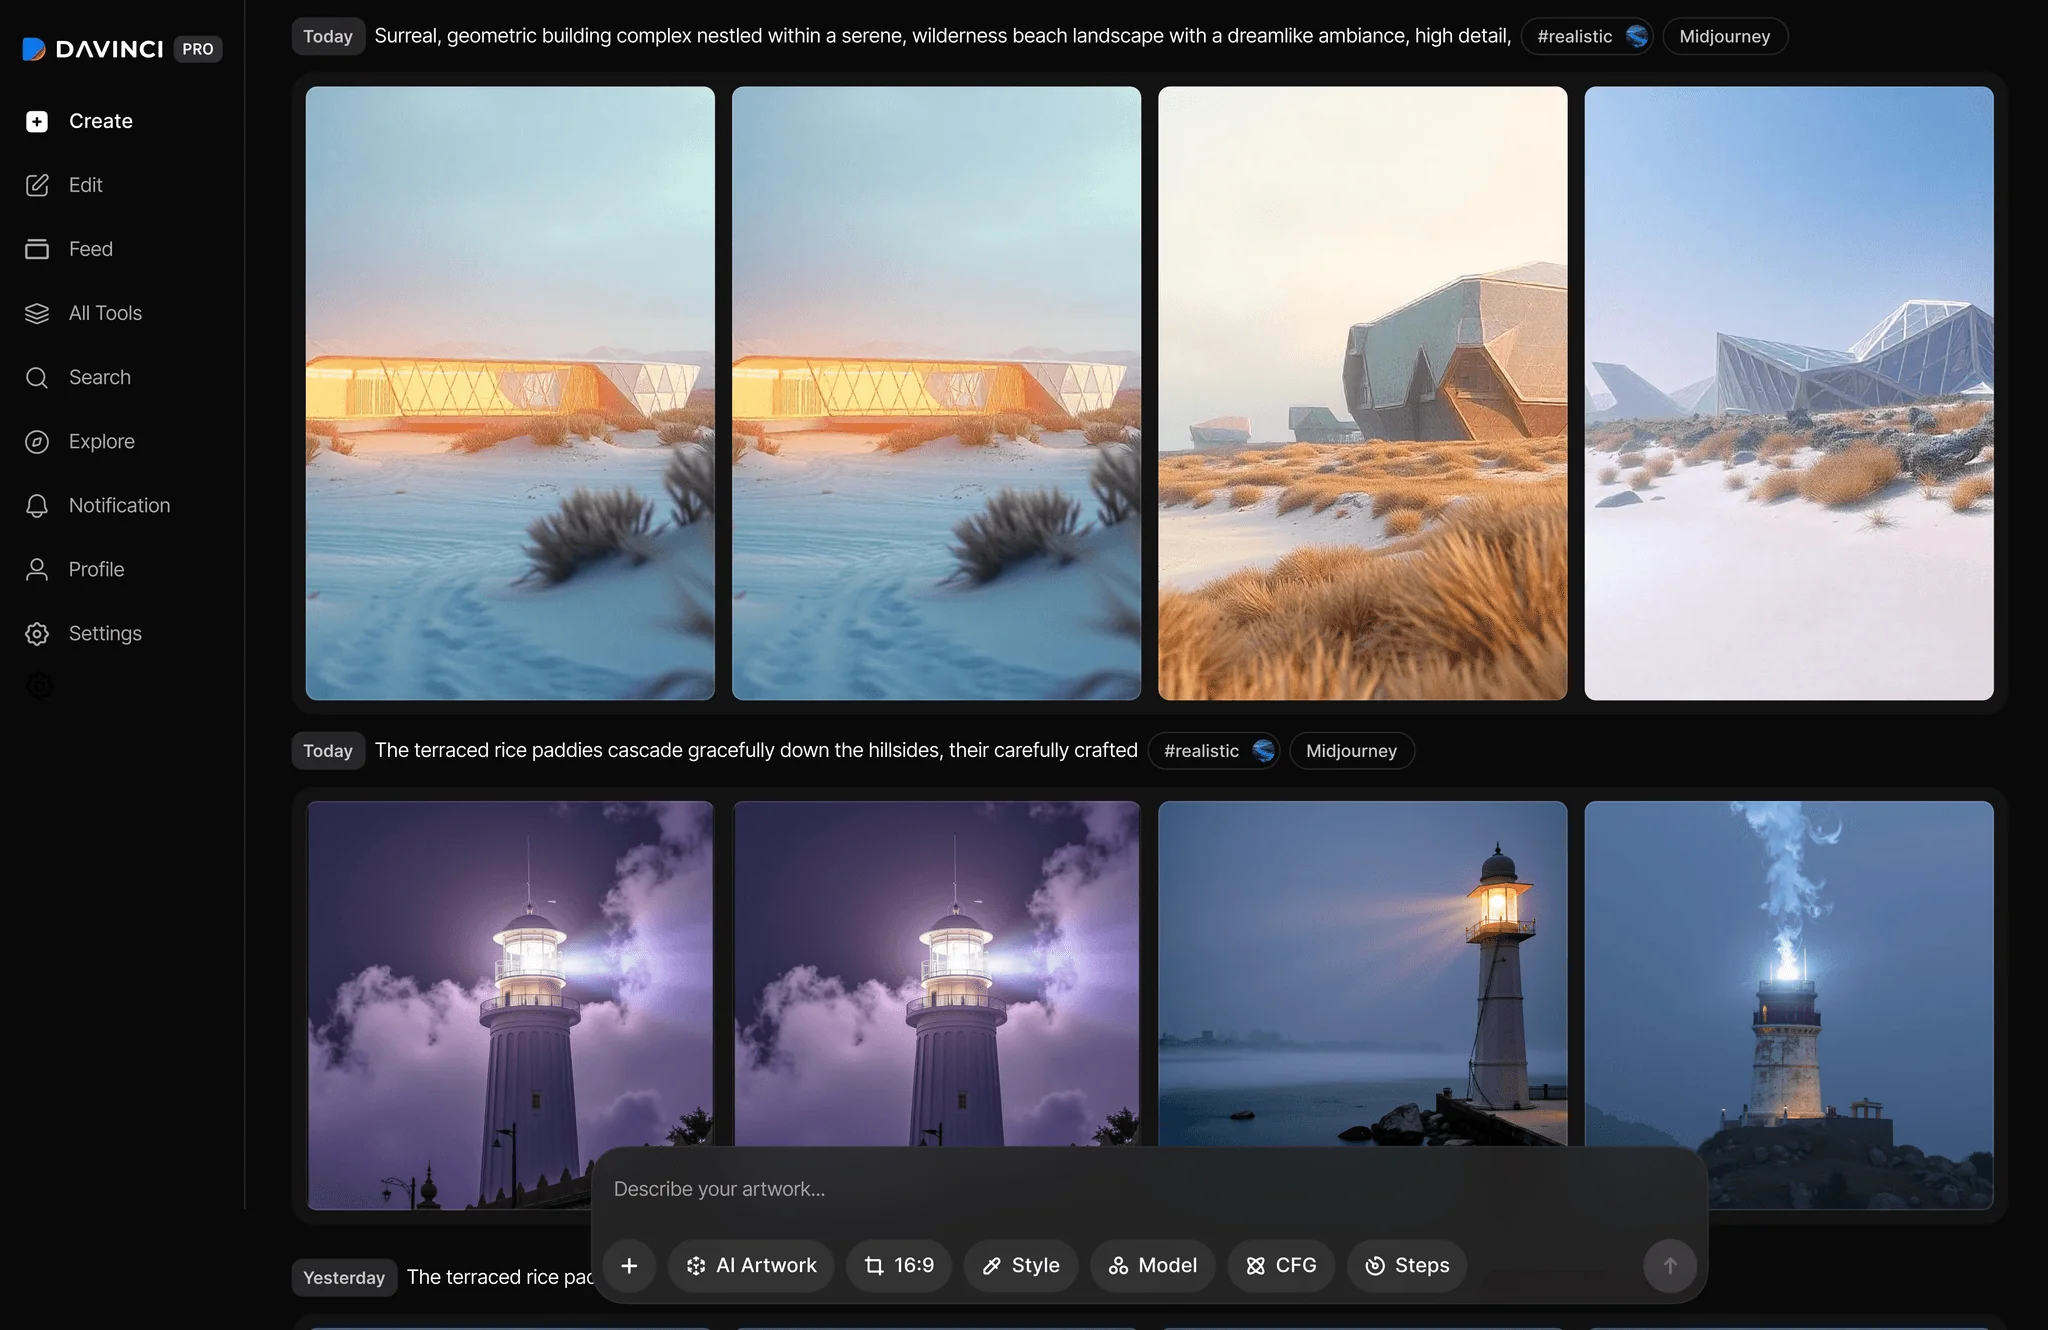The image size is (2048, 1330).
Task: Open the Steps setting
Action: 1406,1266
